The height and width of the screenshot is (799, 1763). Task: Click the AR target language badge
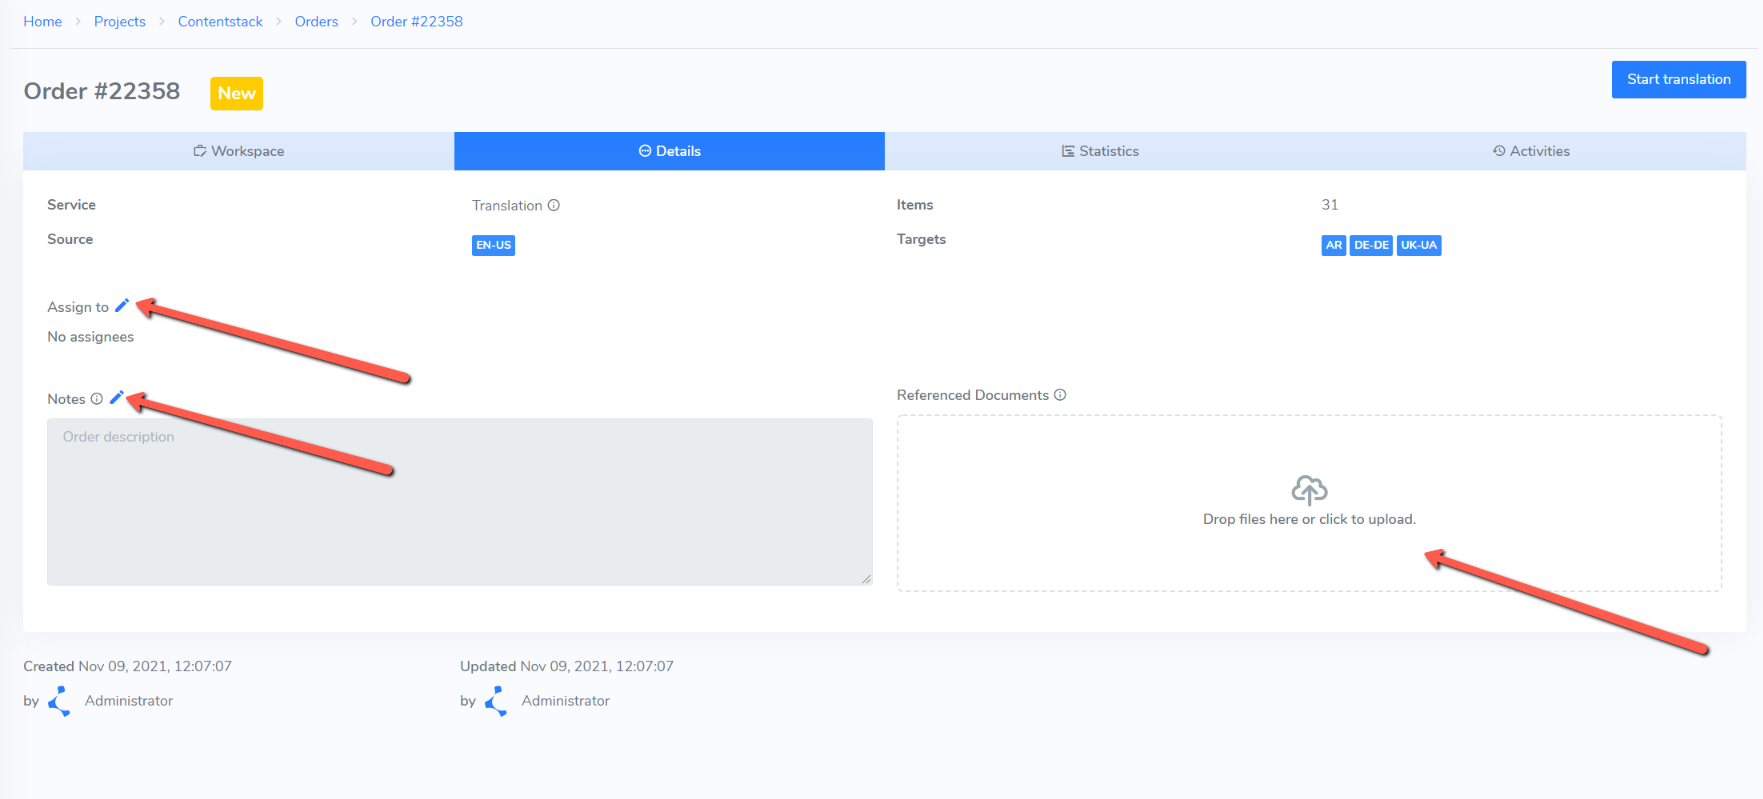pos(1333,245)
